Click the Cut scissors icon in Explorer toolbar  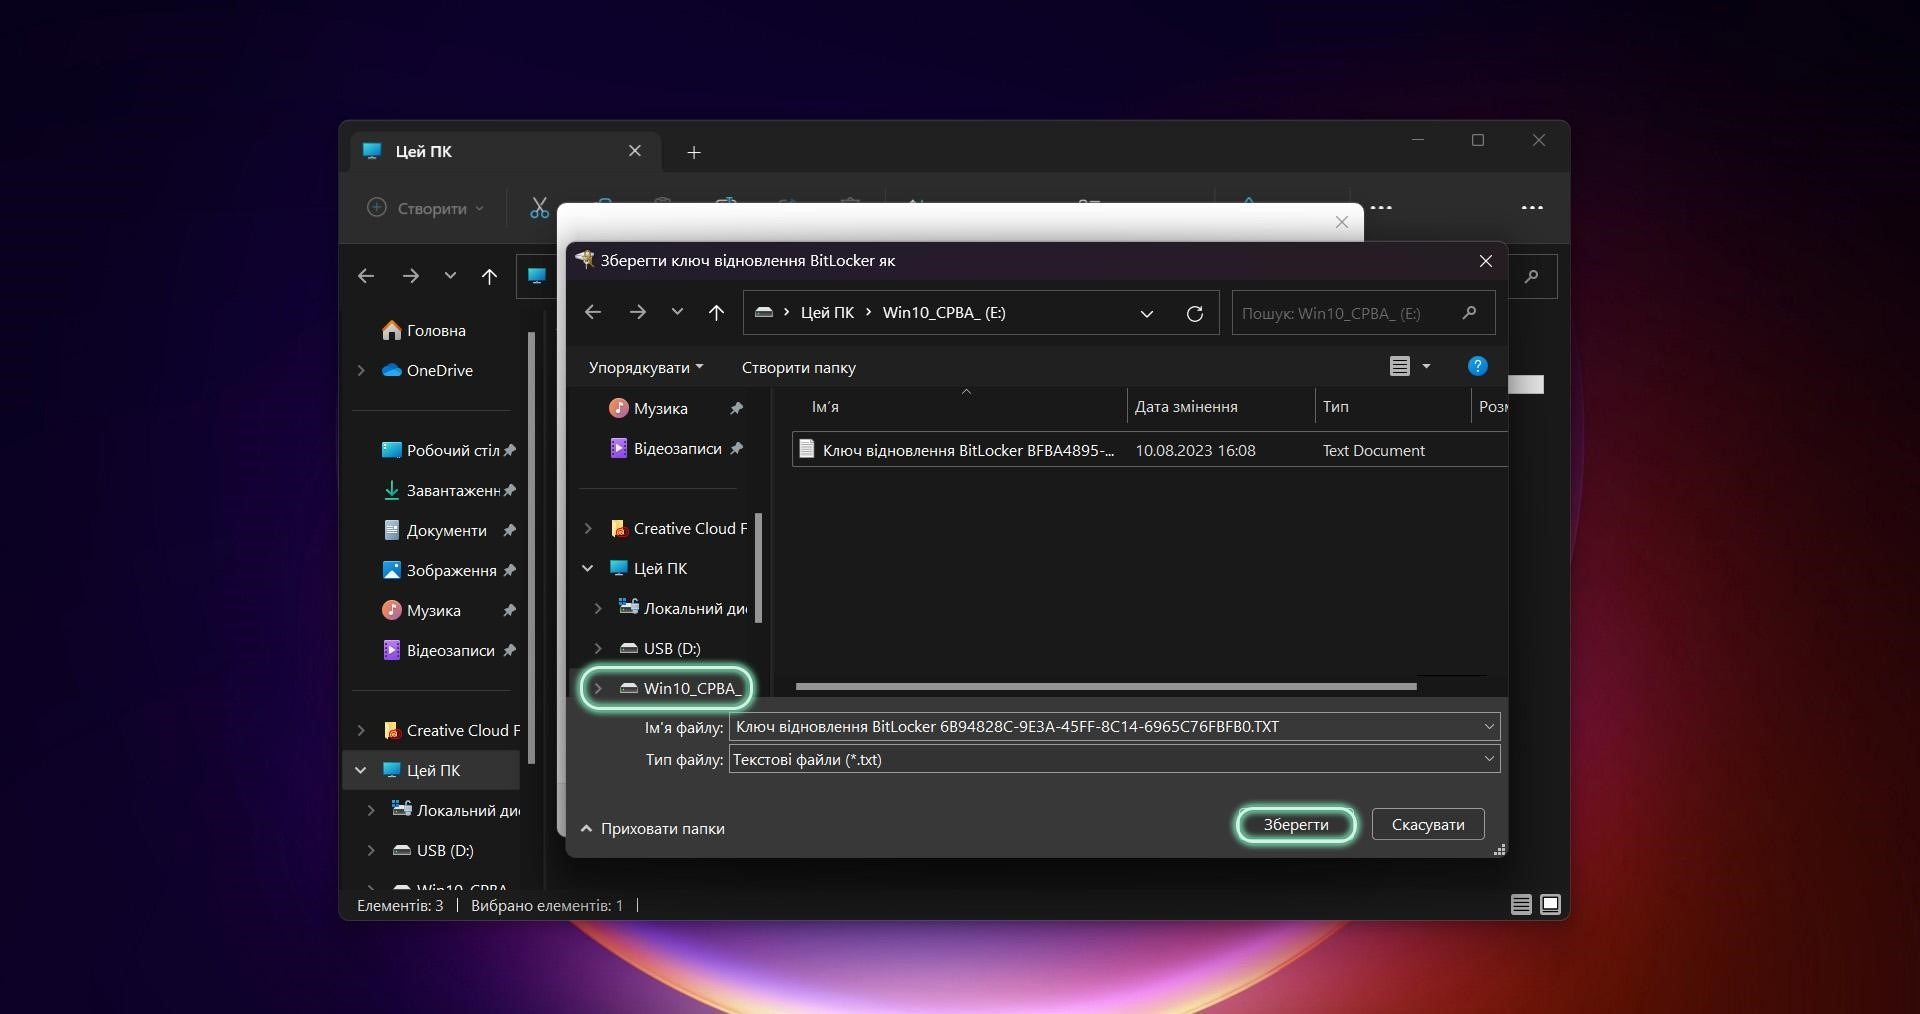coord(539,208)
